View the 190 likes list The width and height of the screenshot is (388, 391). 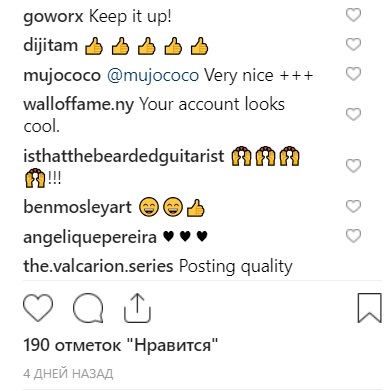[x=120, y=345]
